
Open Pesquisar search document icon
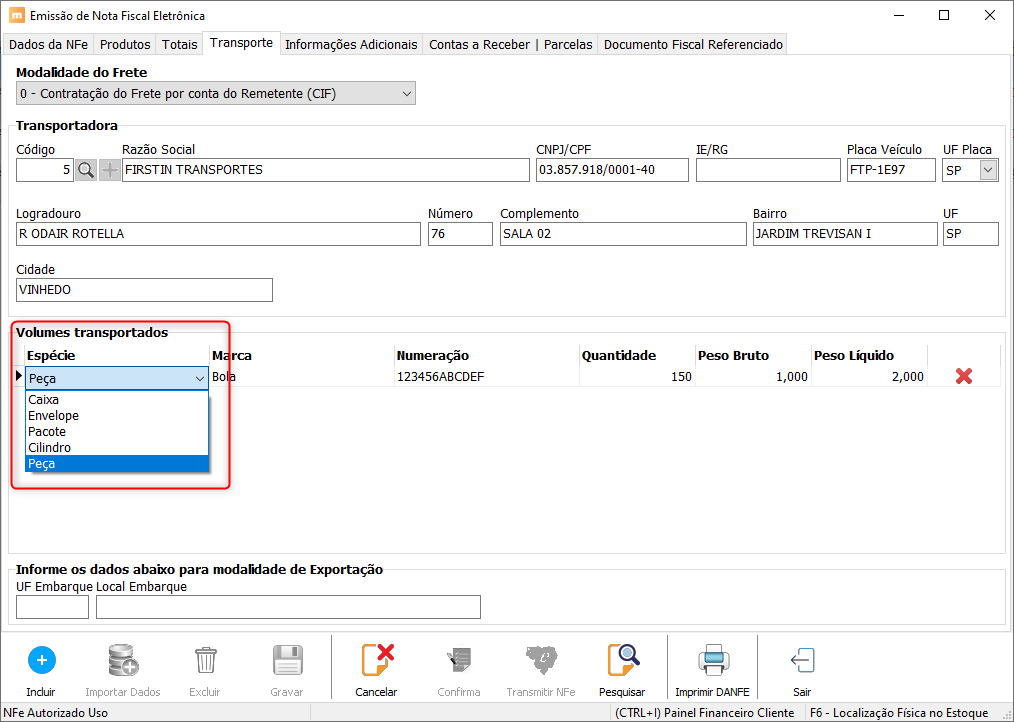(x=623, y=660)
